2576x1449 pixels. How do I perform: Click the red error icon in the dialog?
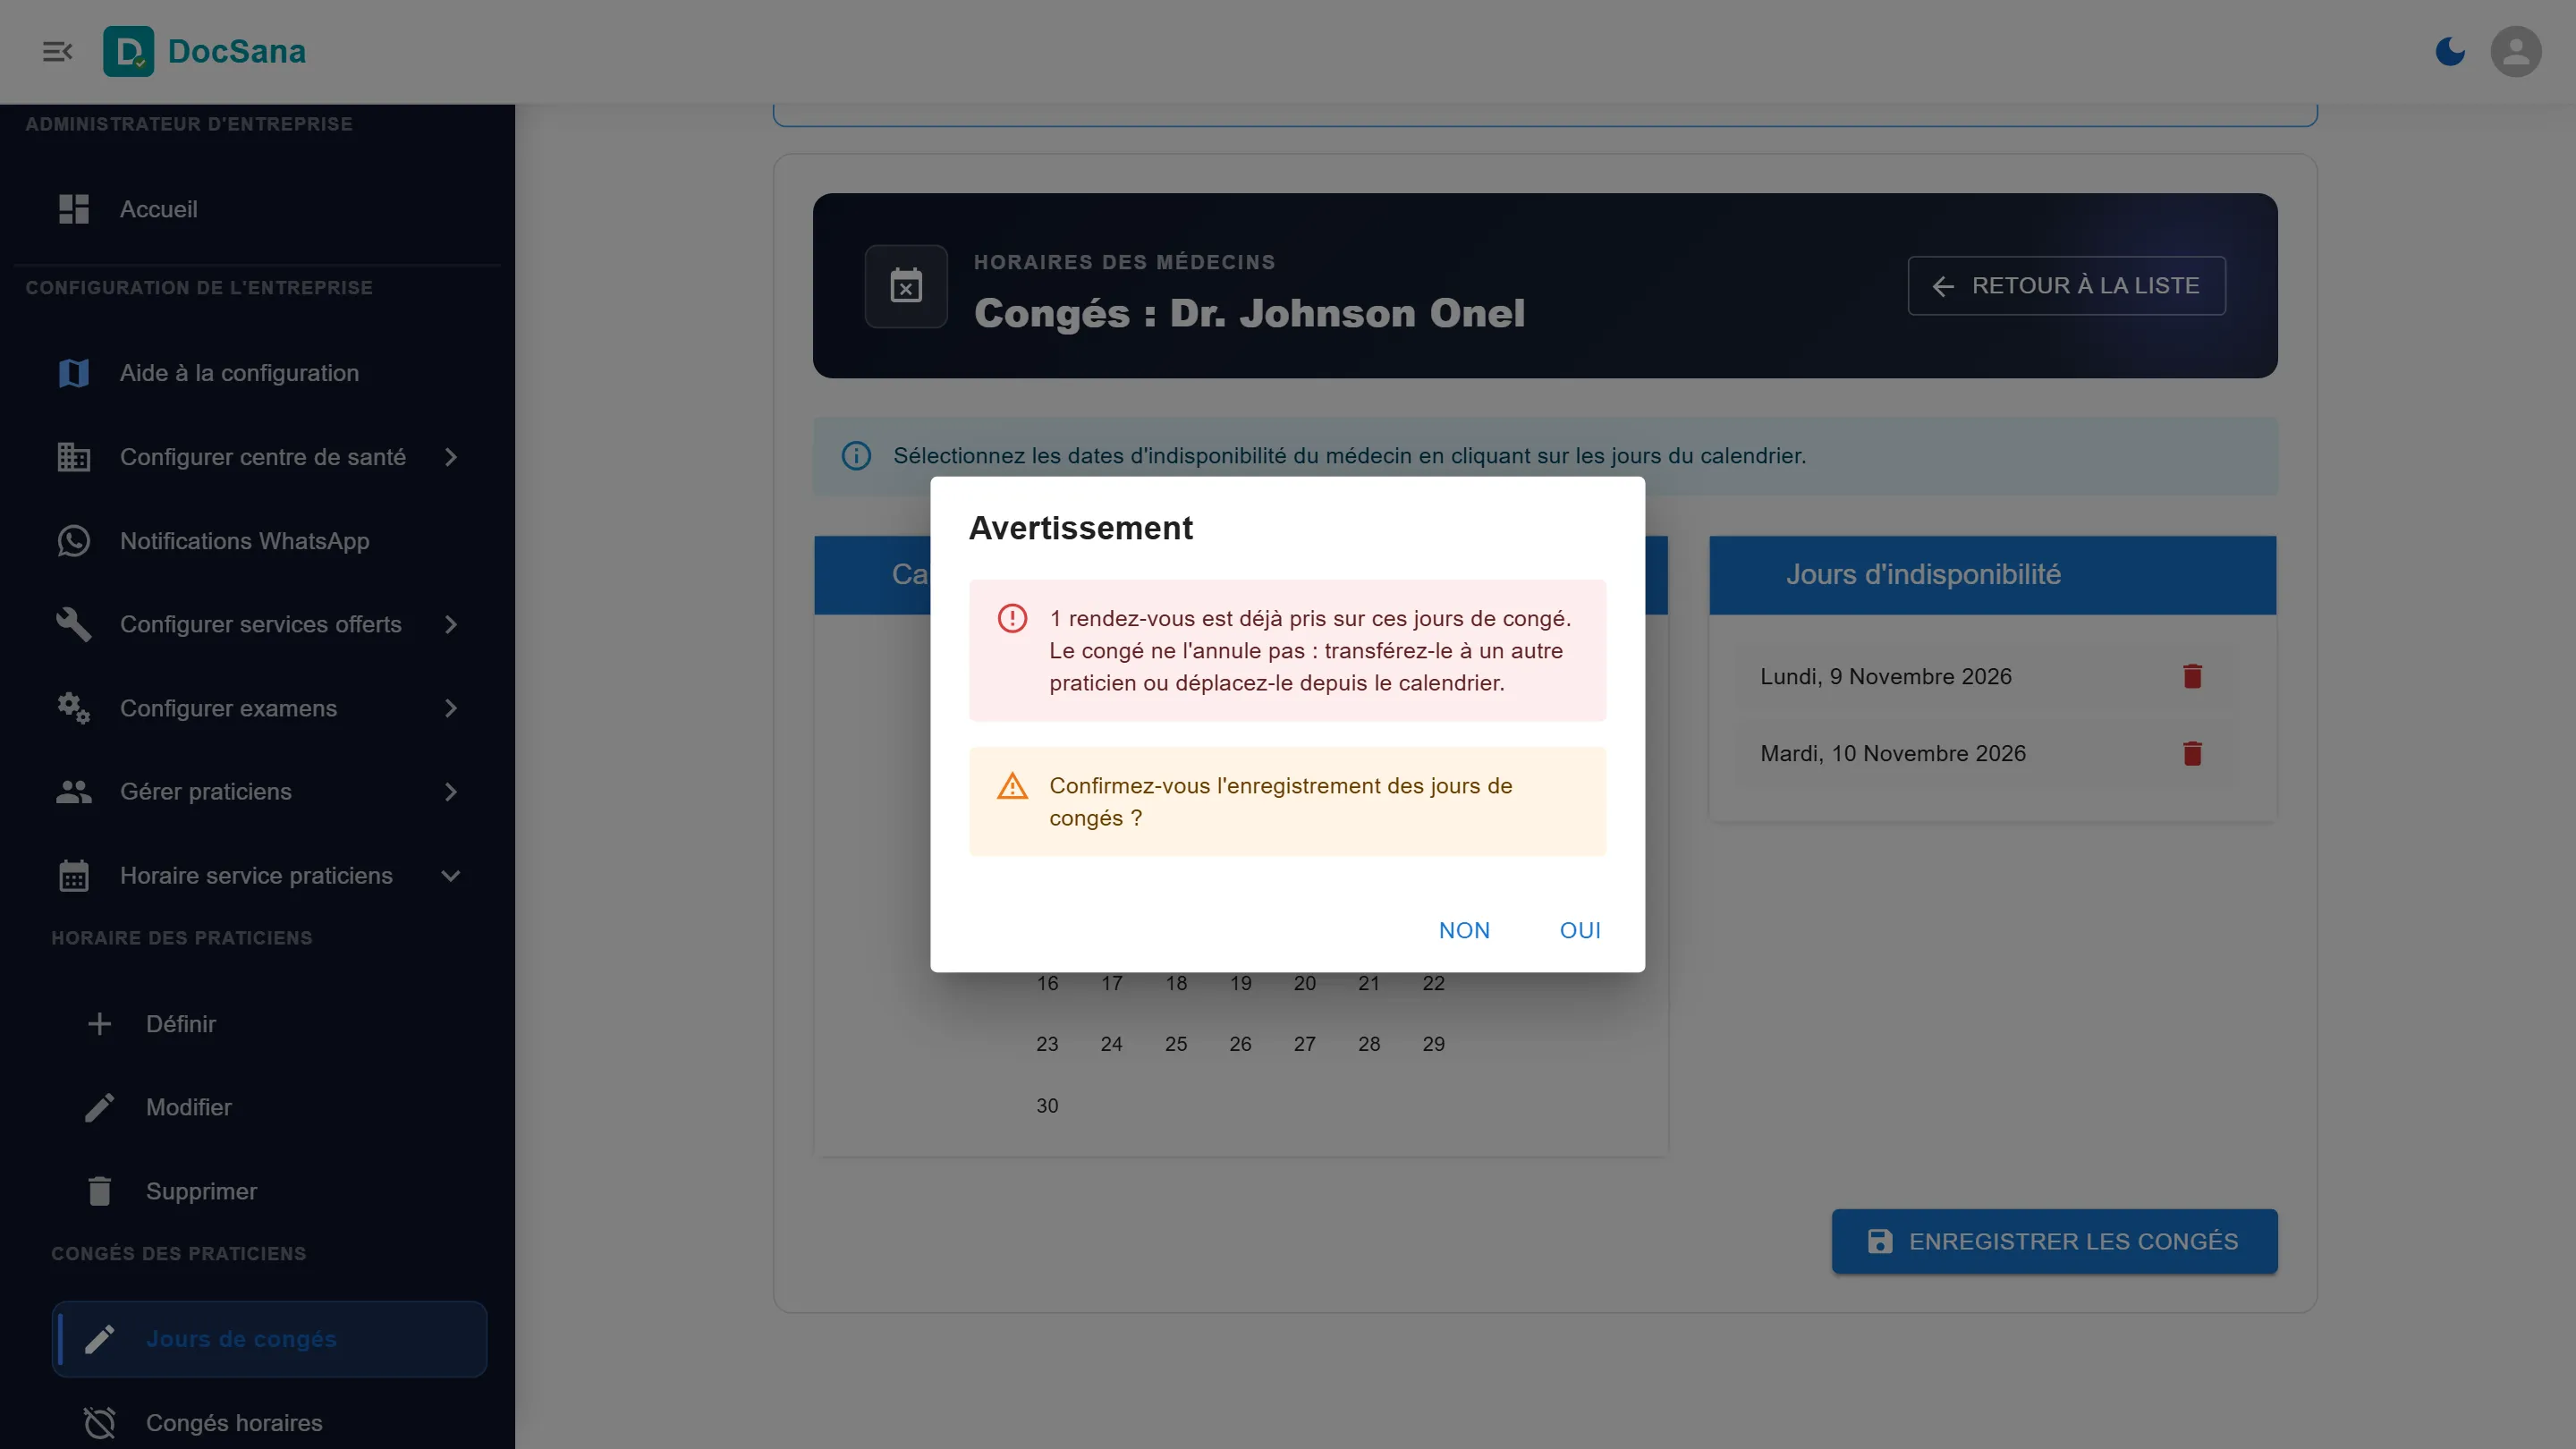[1012, 618]
